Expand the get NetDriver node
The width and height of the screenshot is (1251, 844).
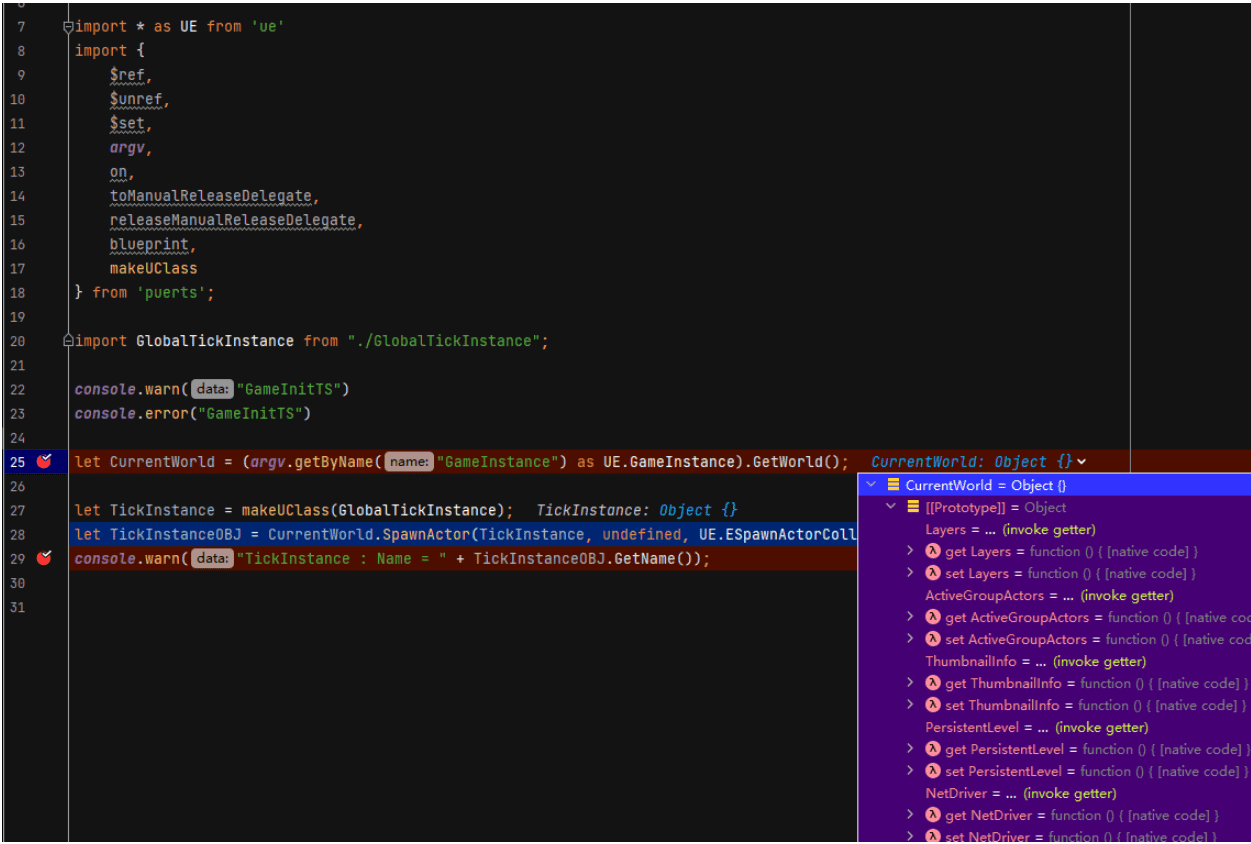[x=910, y=815]
